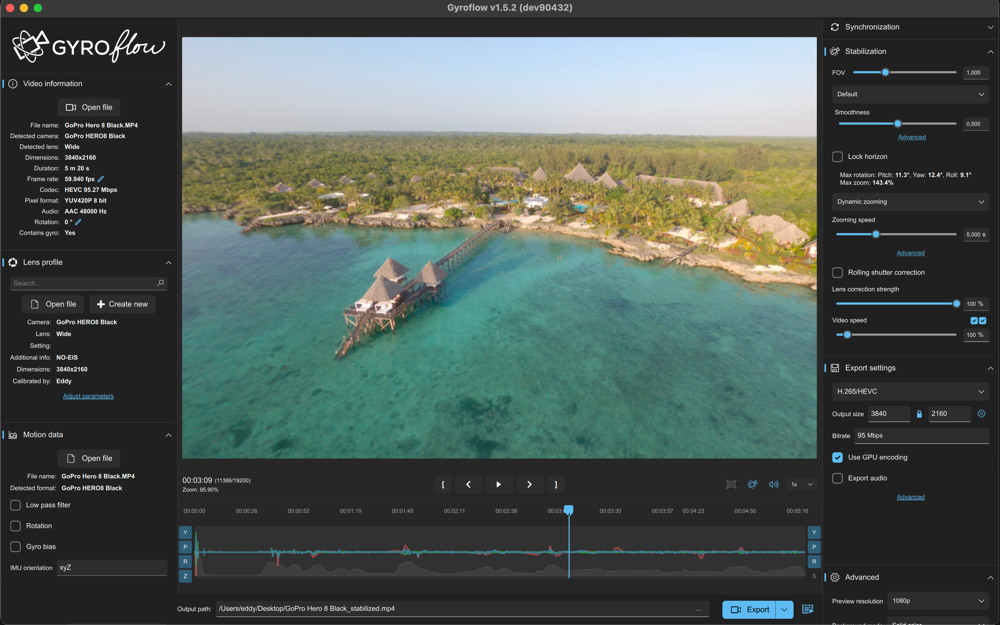Open the Dynamic zooming dropdown
Viewport: 1000px width, 625px height.
point(910,202)
